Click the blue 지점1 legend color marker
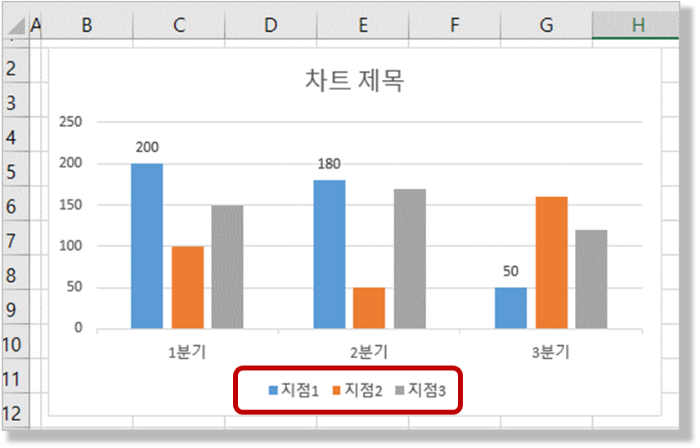The height and width of the screenshot is (448, 700). pos(273,390)
